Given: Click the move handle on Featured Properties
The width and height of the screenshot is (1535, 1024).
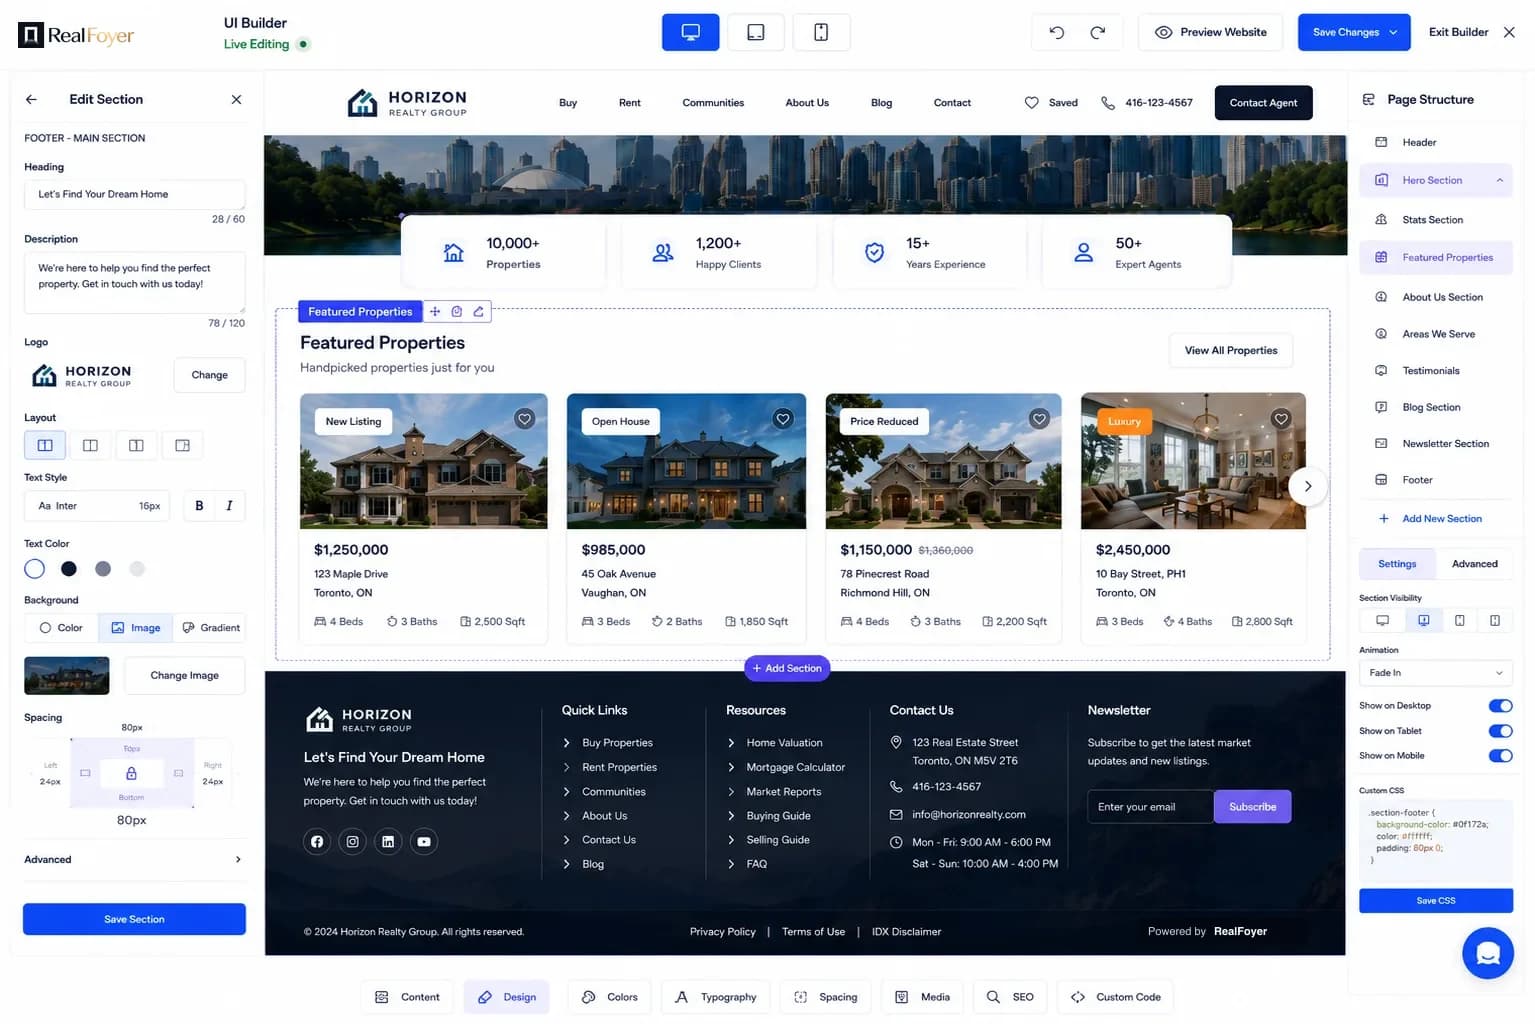Looking at the screenshot, I should click(x=435, y=312).
